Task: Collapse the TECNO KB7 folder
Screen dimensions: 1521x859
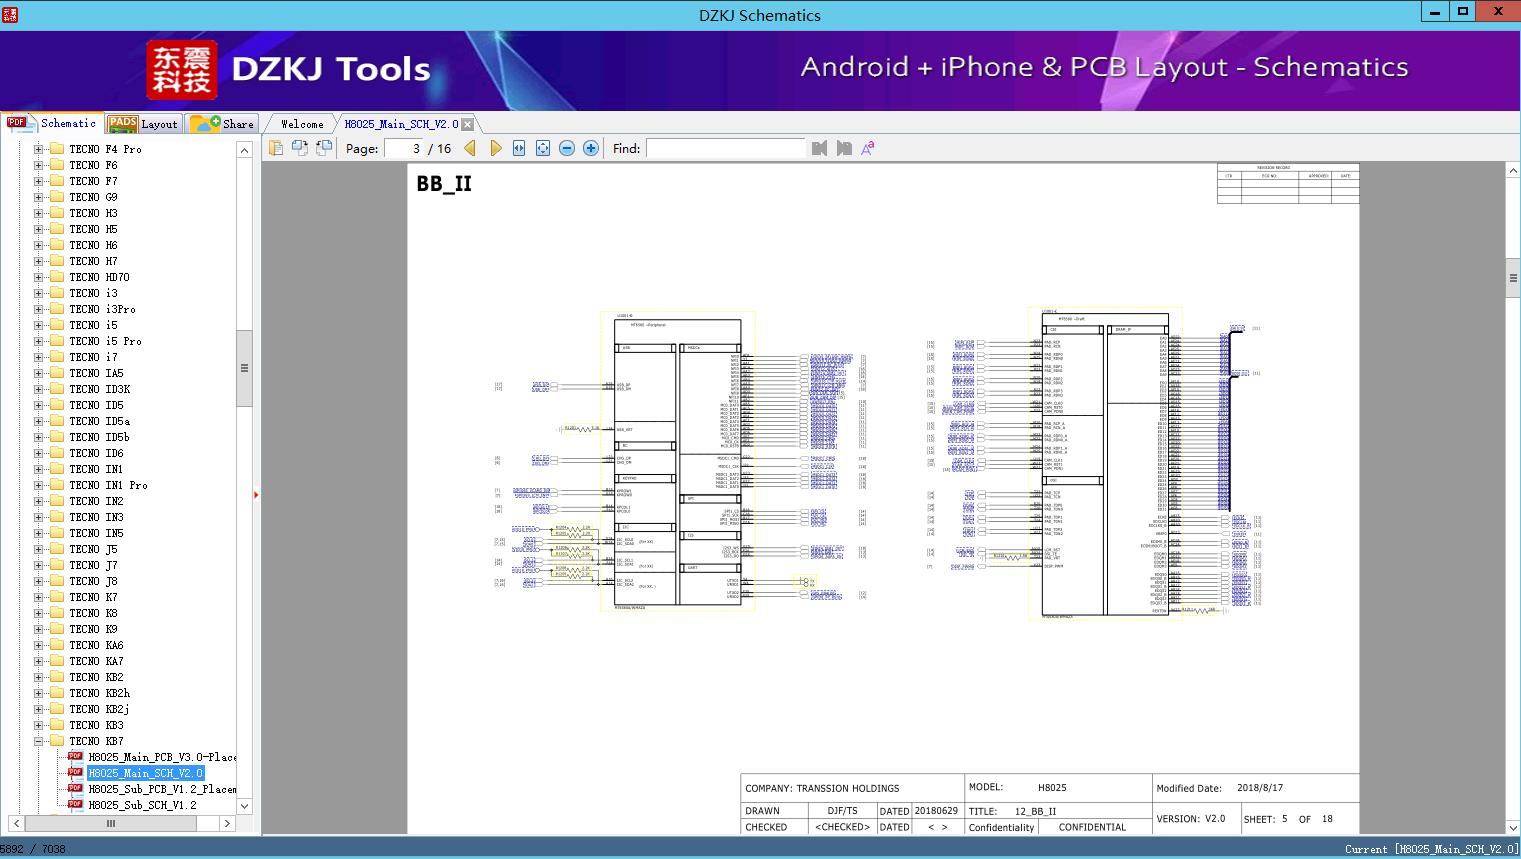Action: pos(38,741)
